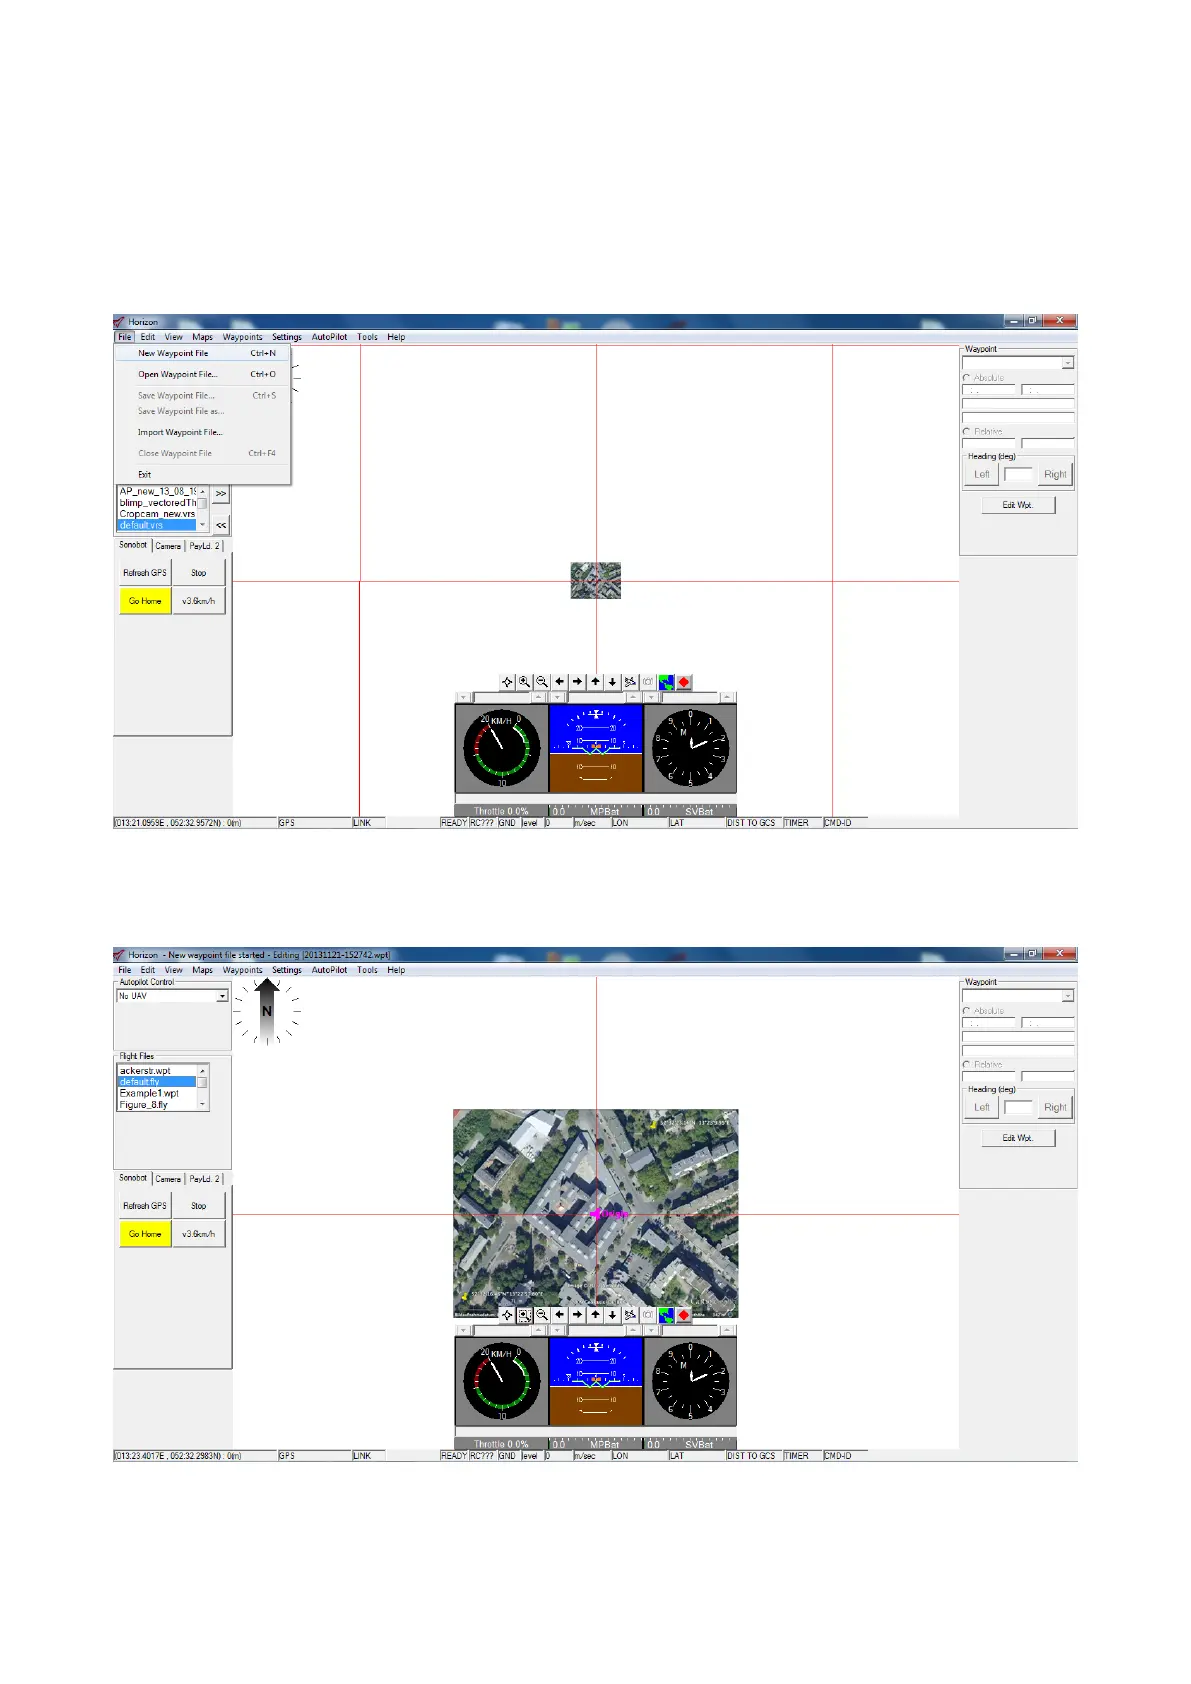
Task: Click v3.6km/h button in lower screenshot
Action: point(199,1234)
